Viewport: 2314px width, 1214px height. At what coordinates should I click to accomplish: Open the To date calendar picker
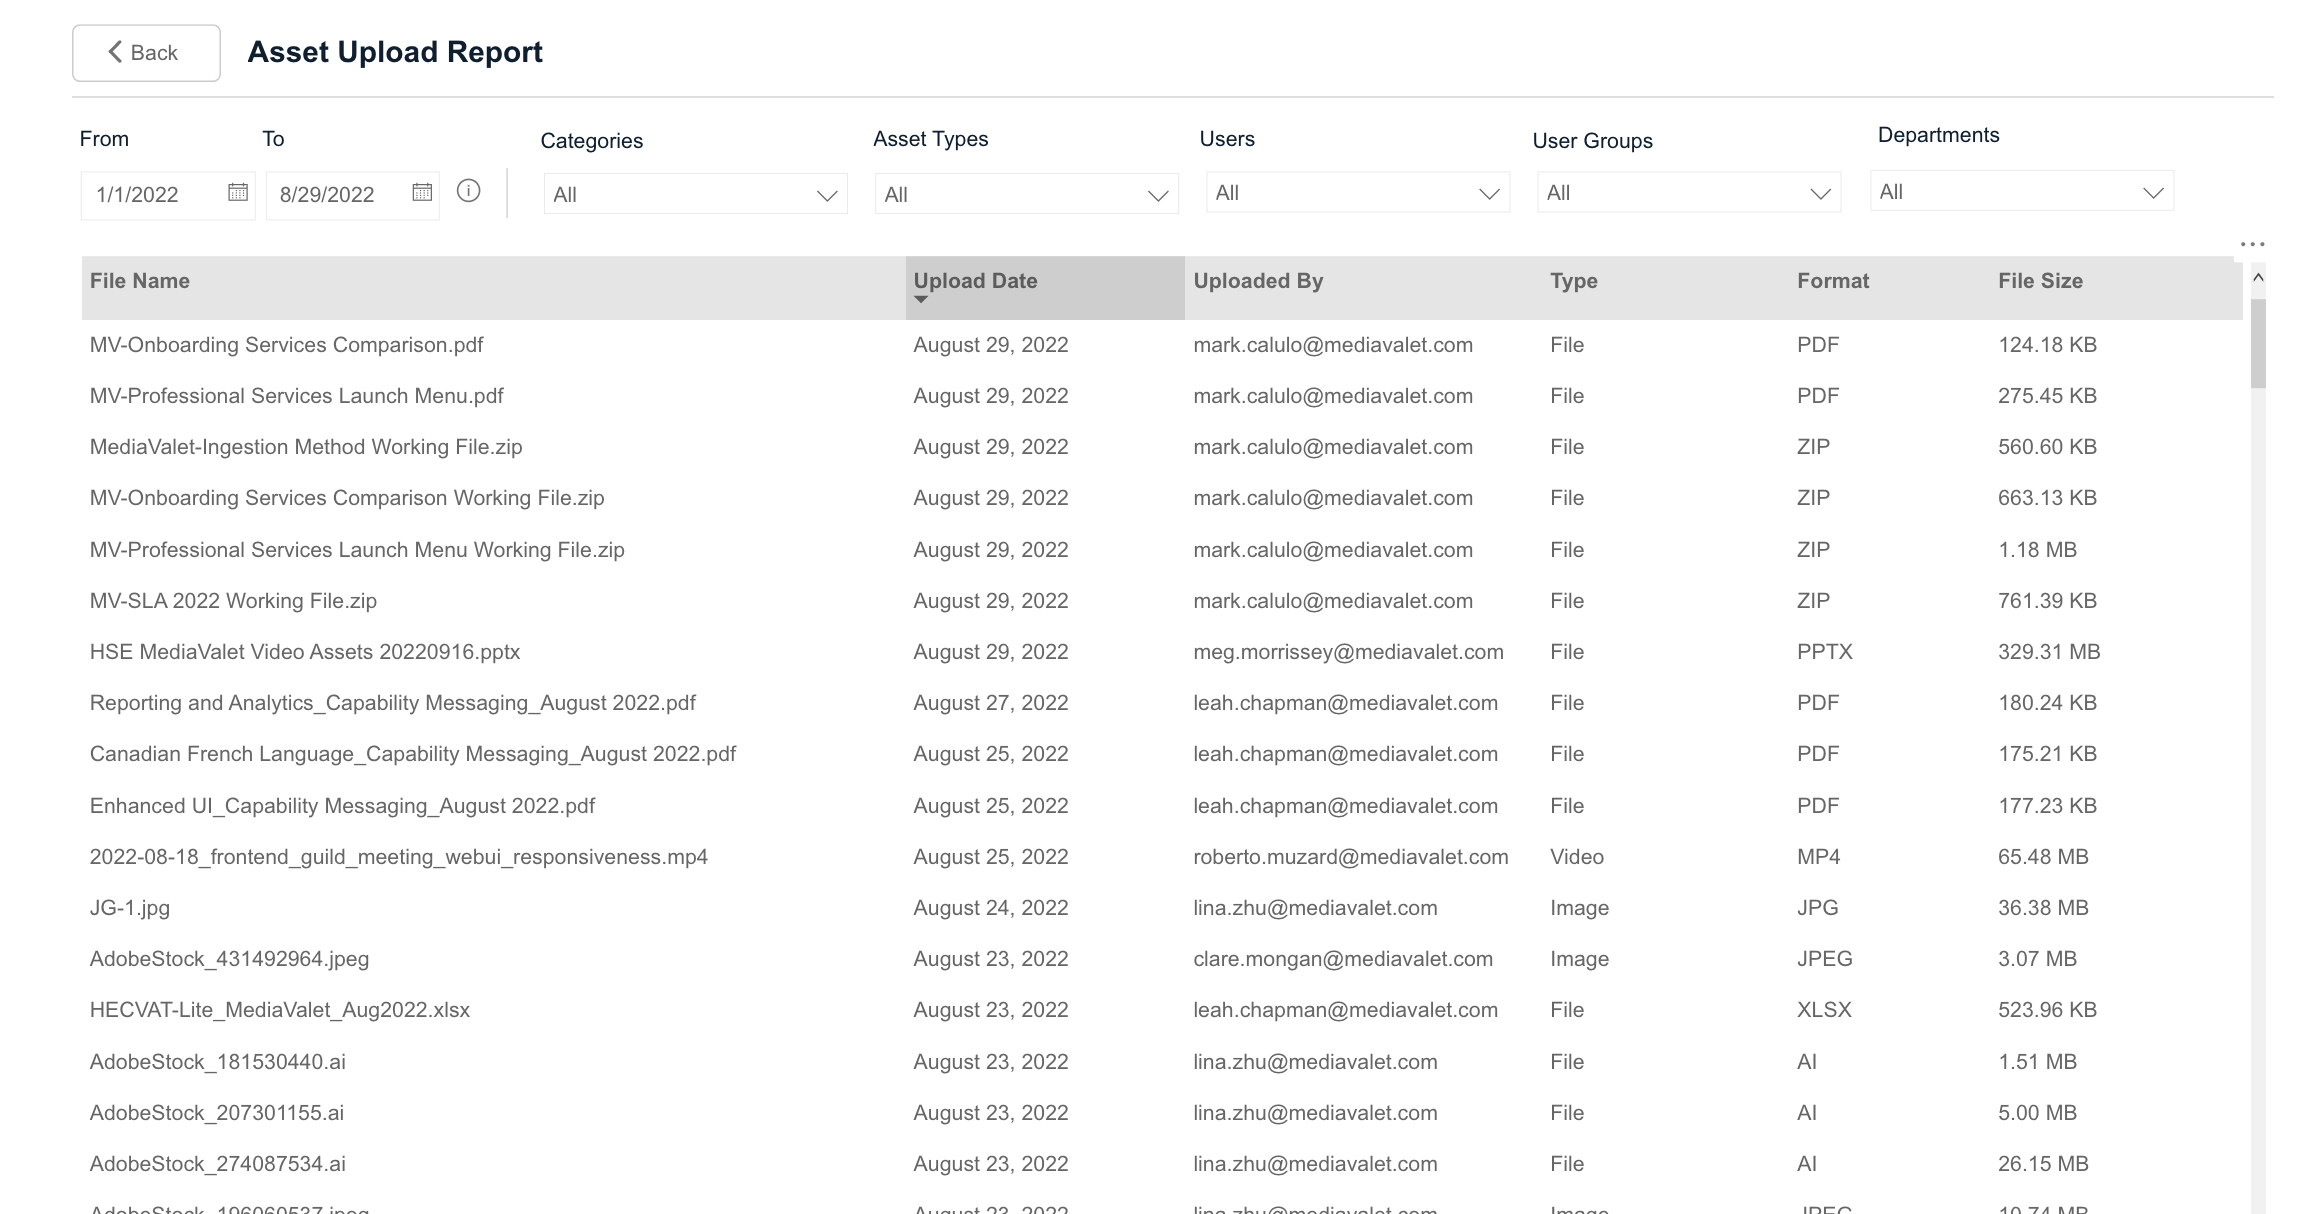point(422,192)
